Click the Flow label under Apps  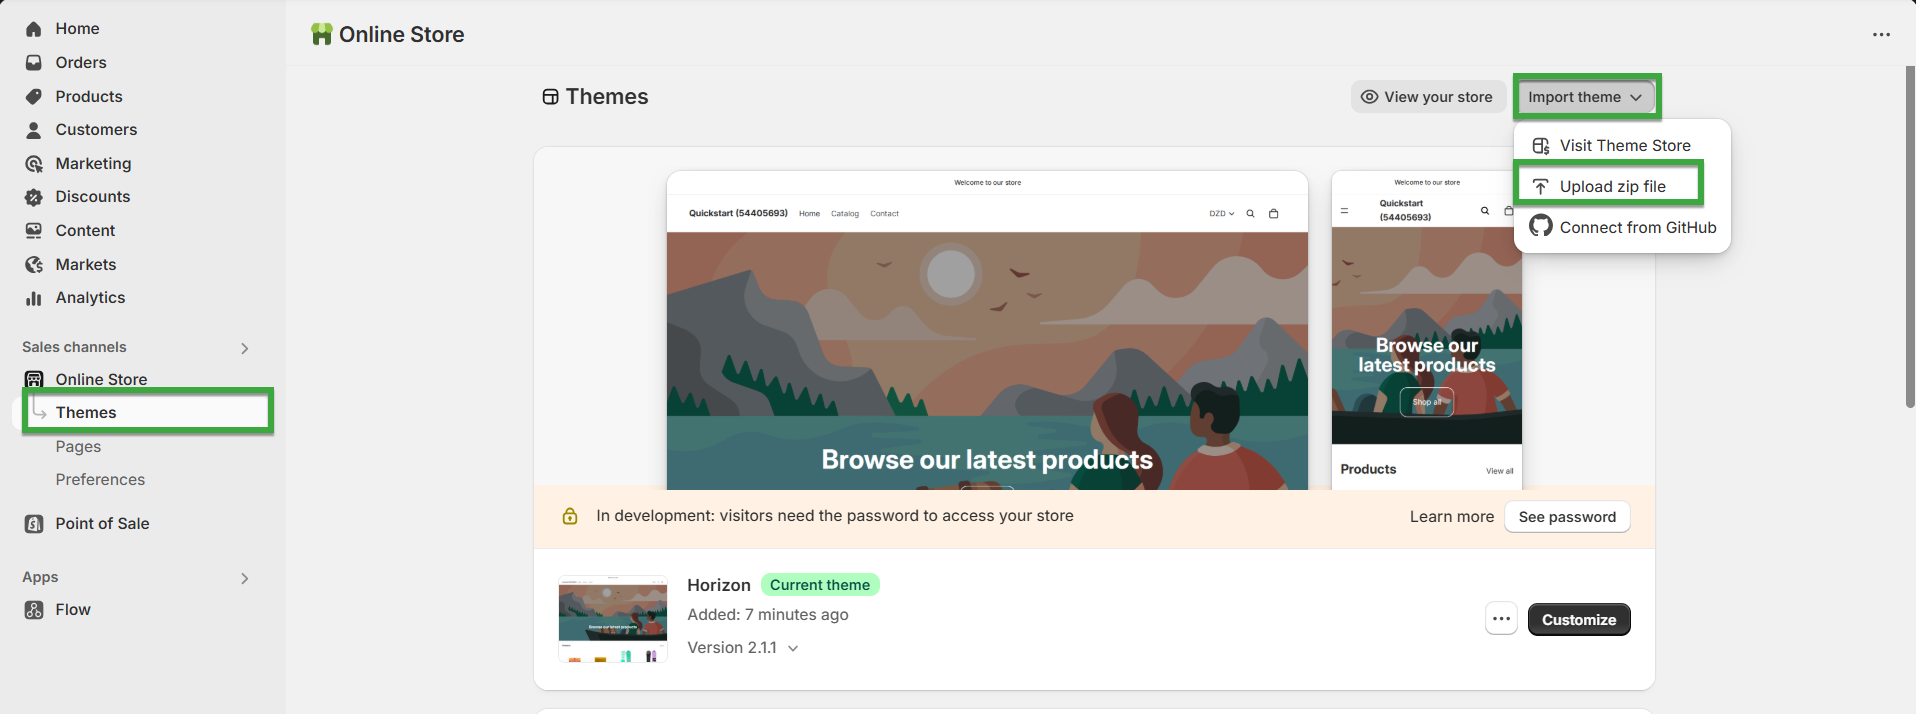coord(73,610)
